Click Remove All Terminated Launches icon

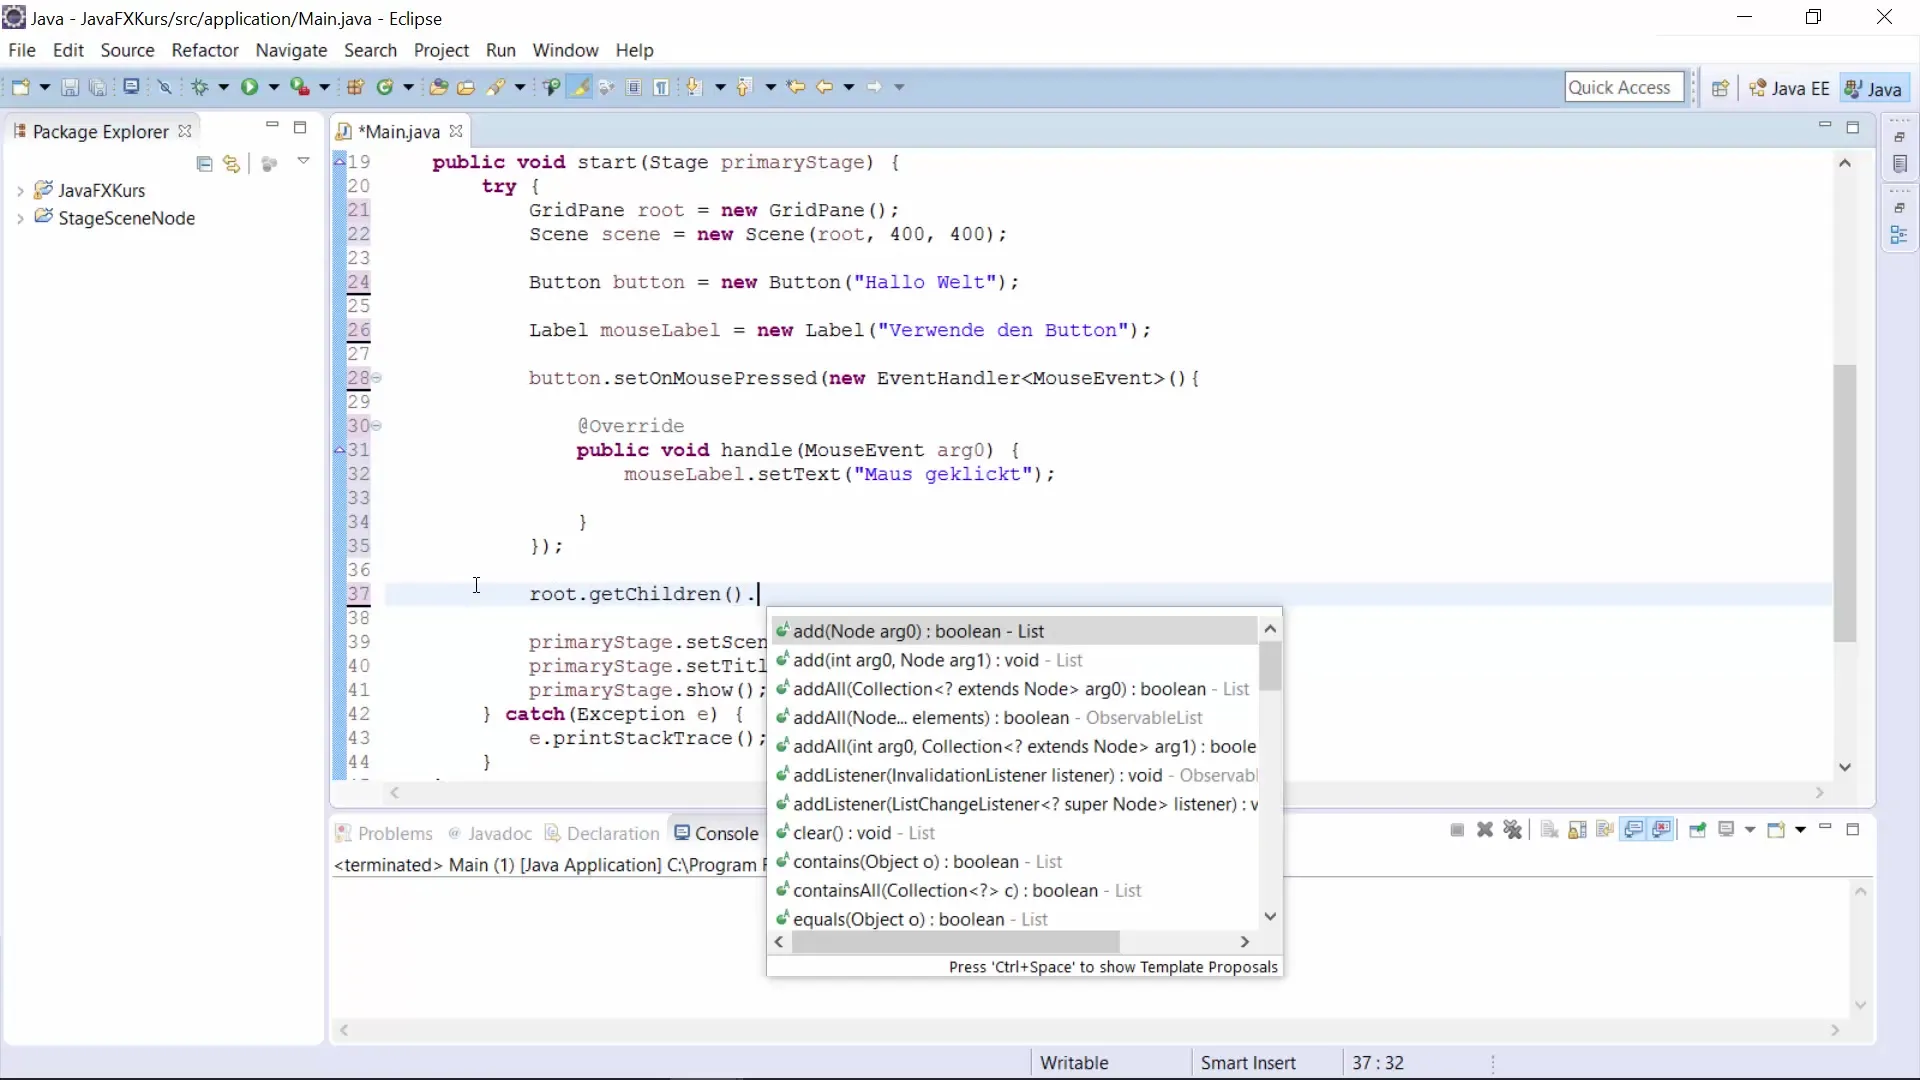[x=1513, y=830]
